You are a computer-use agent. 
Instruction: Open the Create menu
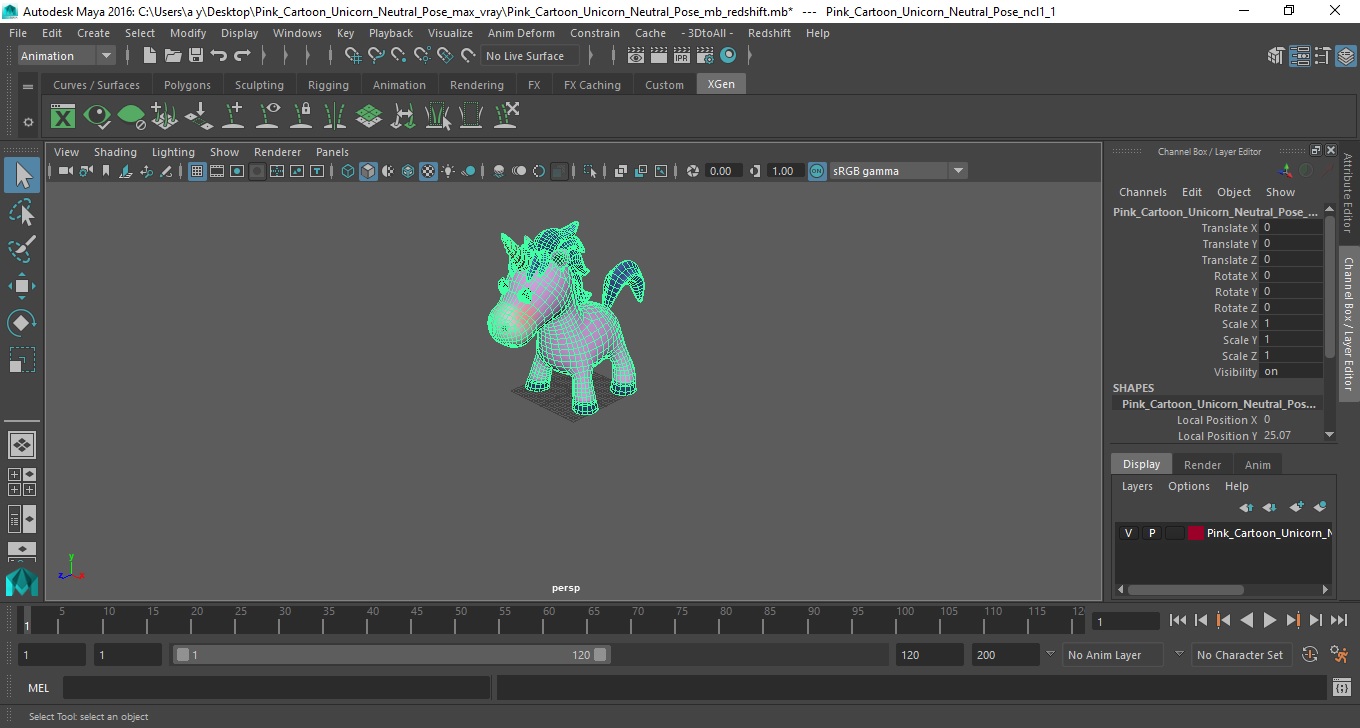[93, 33]
